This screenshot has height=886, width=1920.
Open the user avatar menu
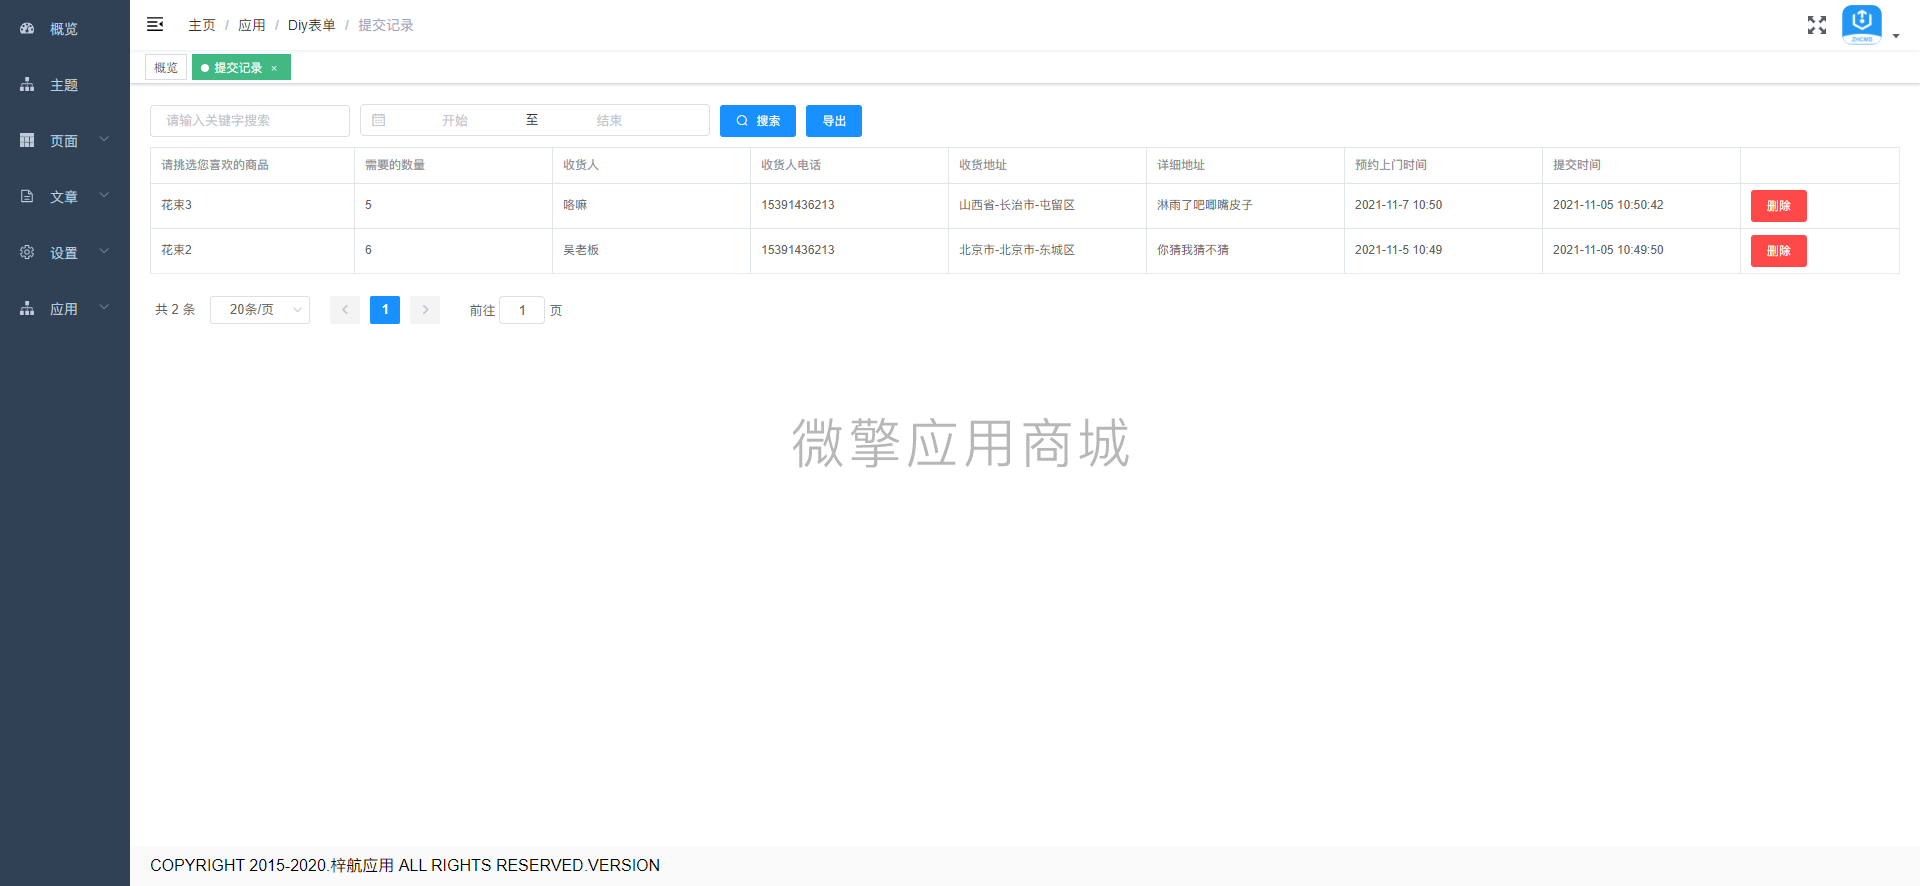tap(1861, 24)
